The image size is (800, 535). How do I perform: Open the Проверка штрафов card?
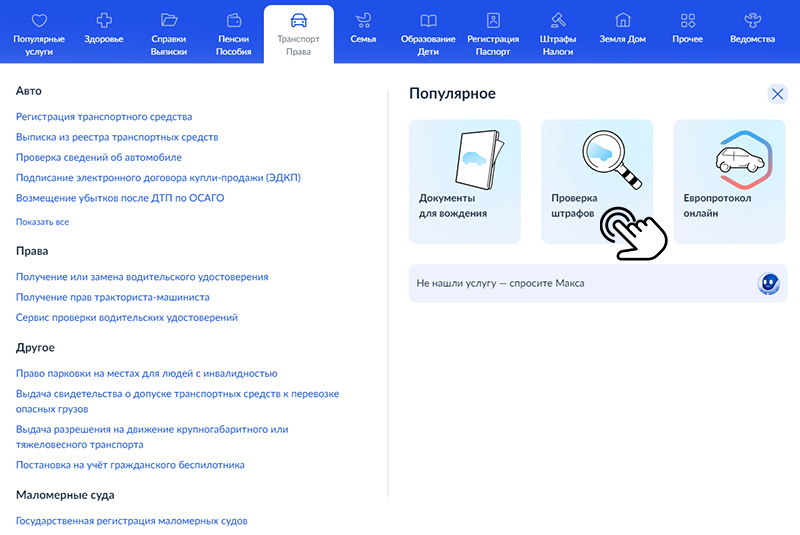pyautogui.click(x=597, y=182)
